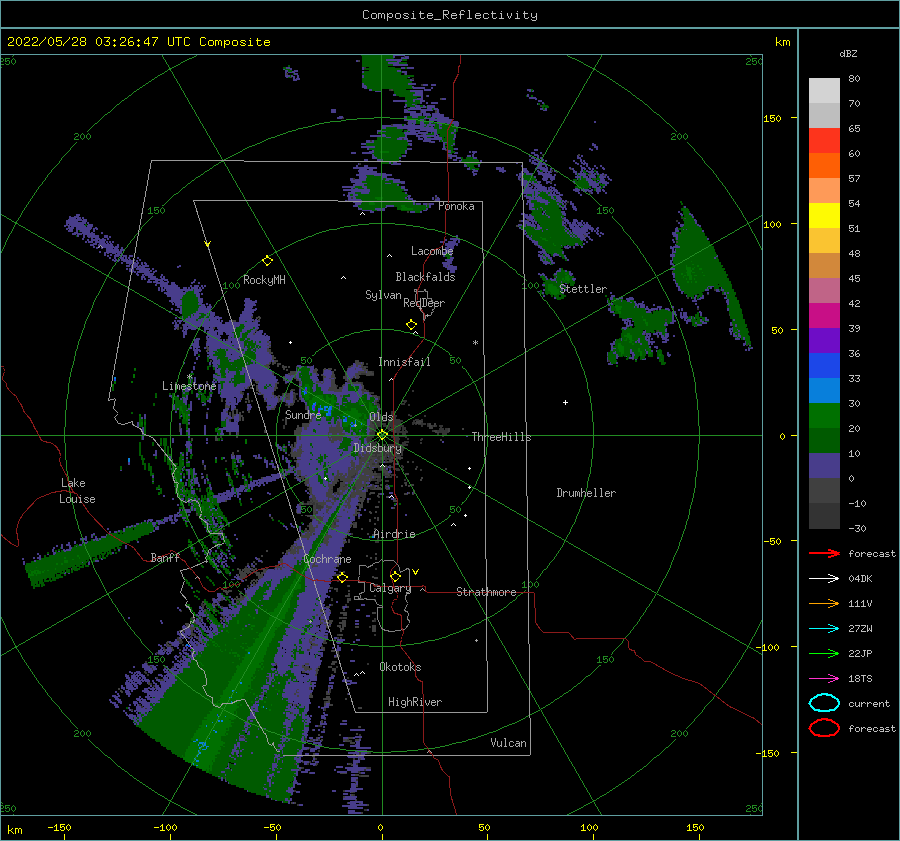Viewport: 900px width, 841px height.
Task: Click the Ponoka city label
Action: click(456, 206)
